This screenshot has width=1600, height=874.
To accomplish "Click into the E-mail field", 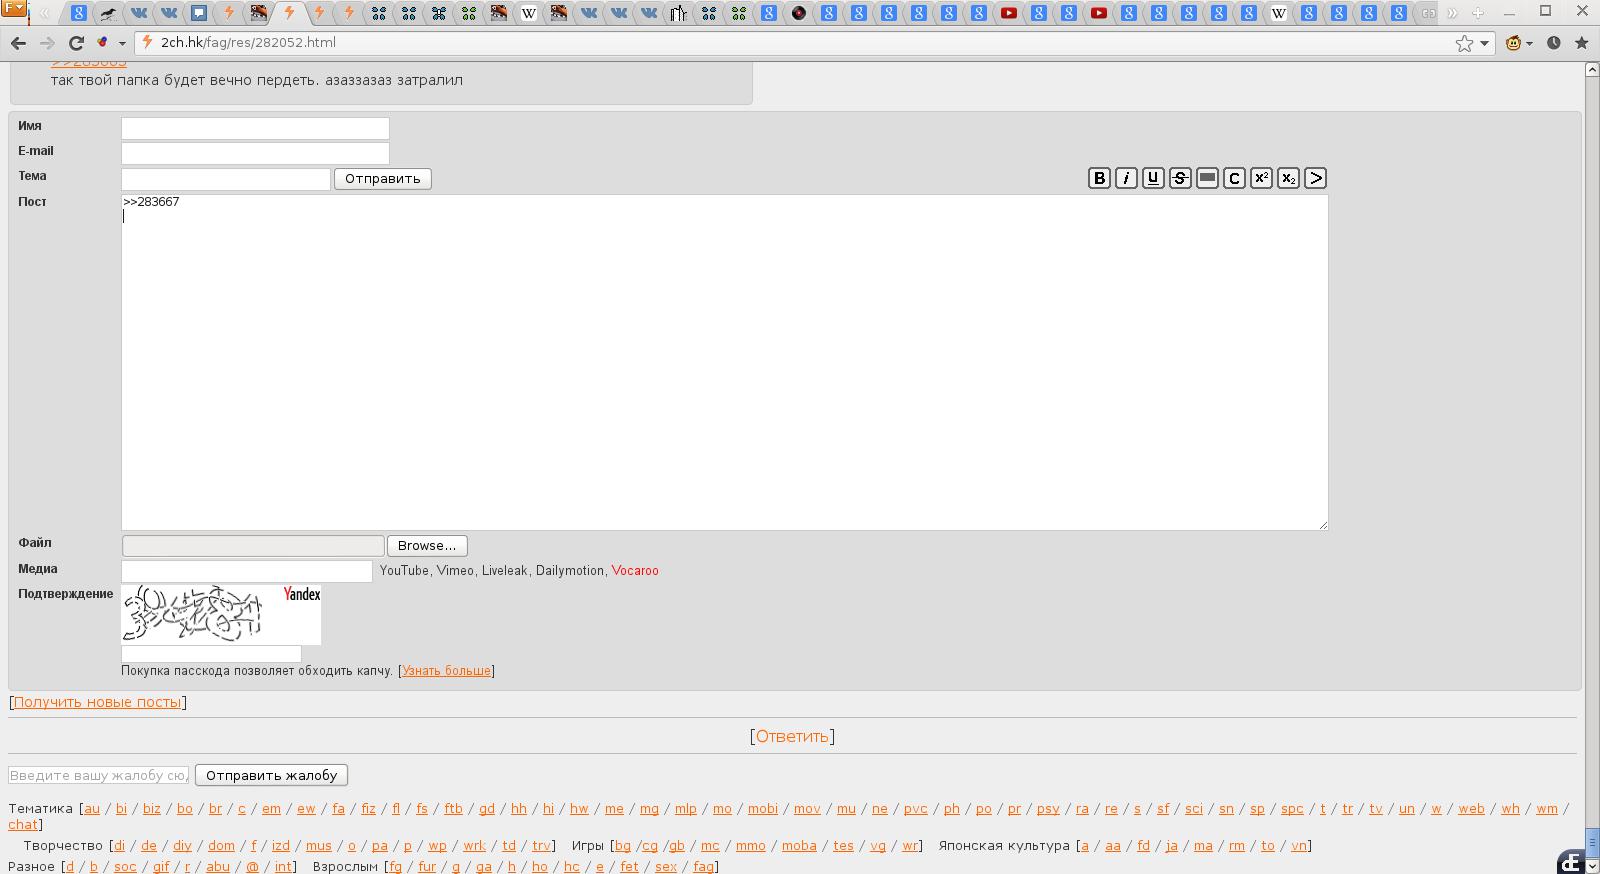I will point(255,153).
